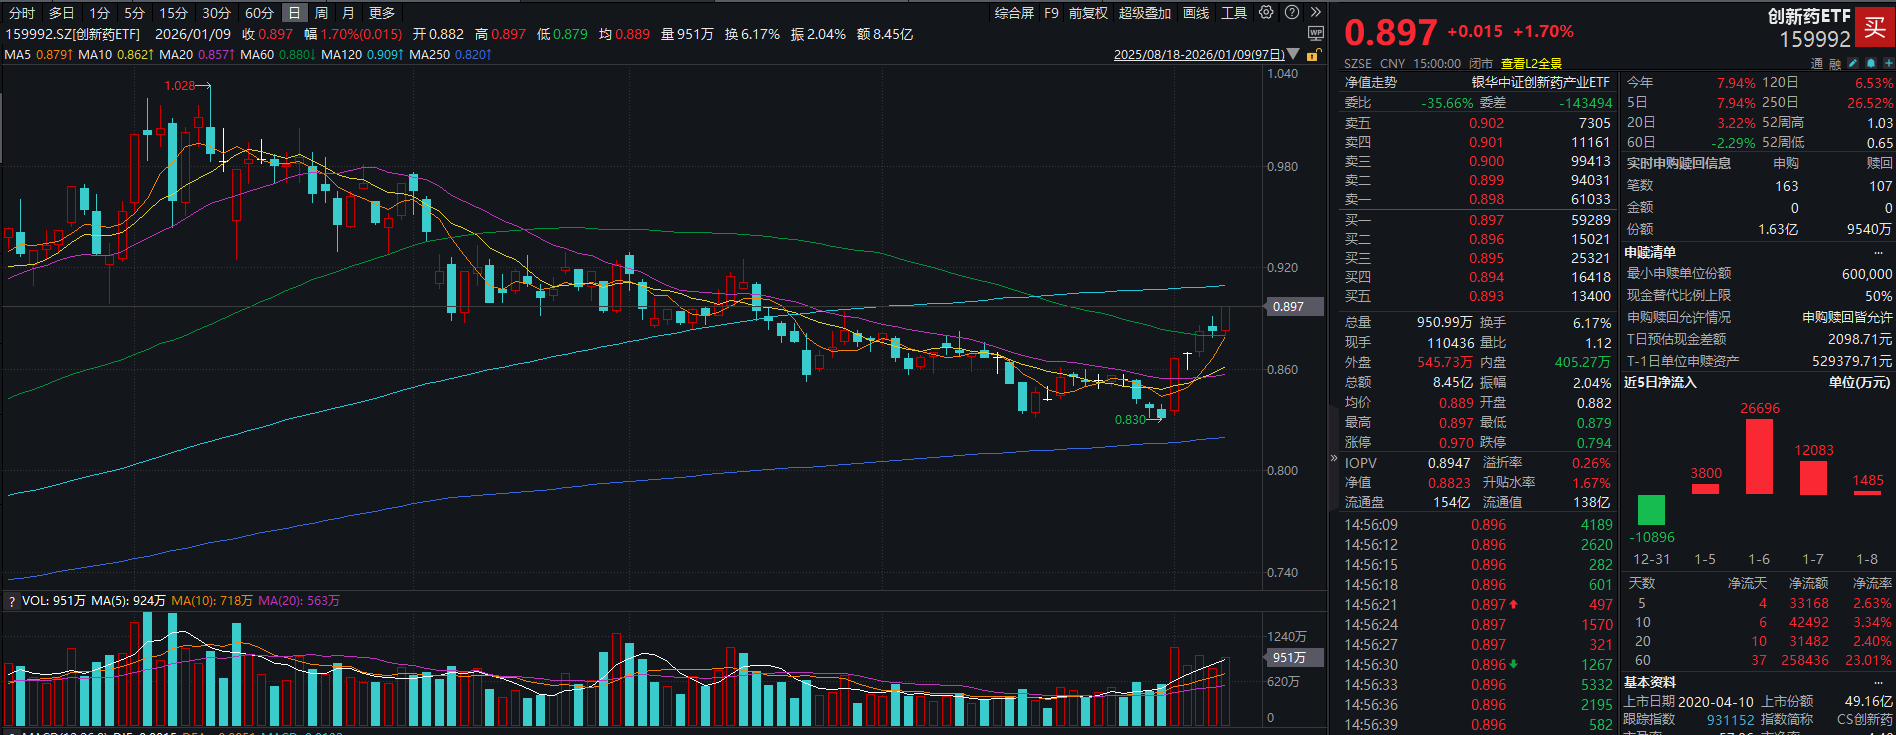
Task: Click the 26696 red net inflow bar
Action: coord(1759,457)
